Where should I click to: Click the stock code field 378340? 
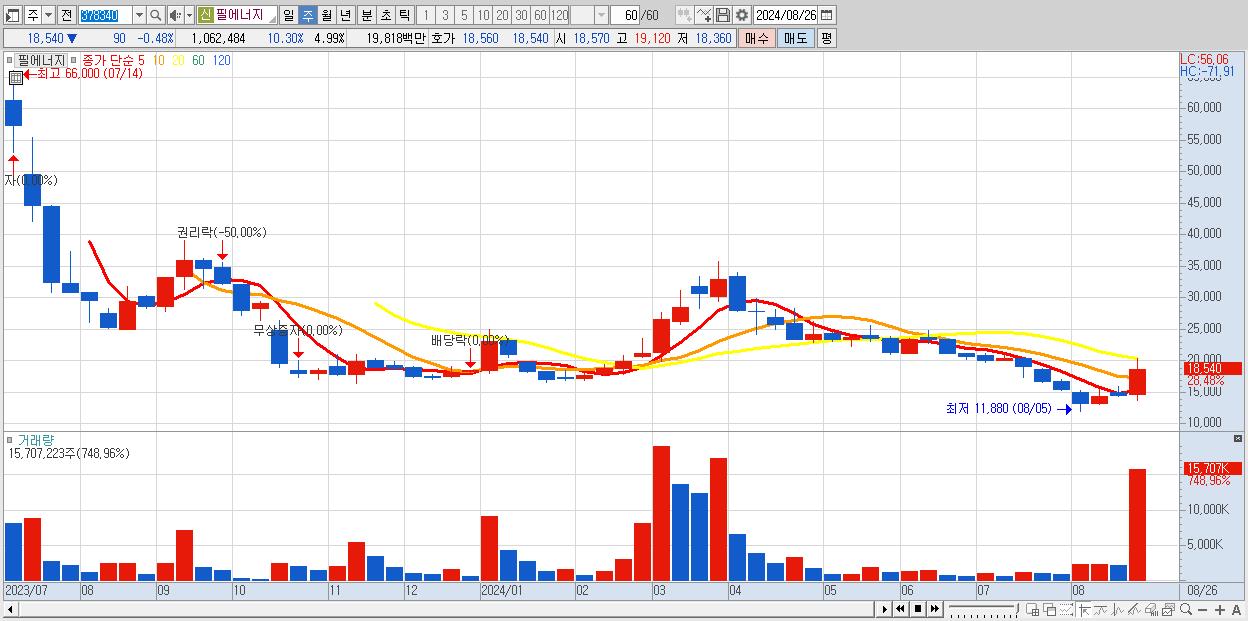(104, 15)
